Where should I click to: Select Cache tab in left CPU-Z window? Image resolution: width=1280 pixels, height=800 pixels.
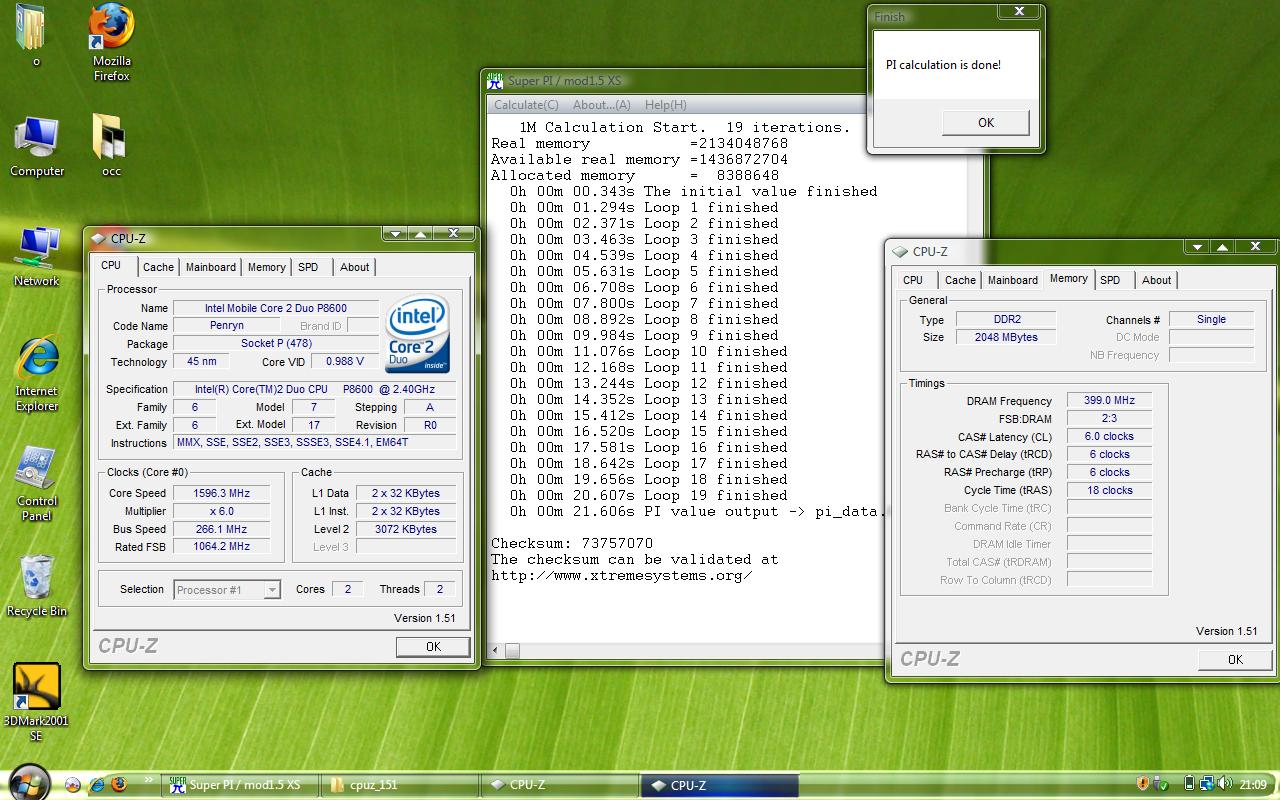point(158,267)
